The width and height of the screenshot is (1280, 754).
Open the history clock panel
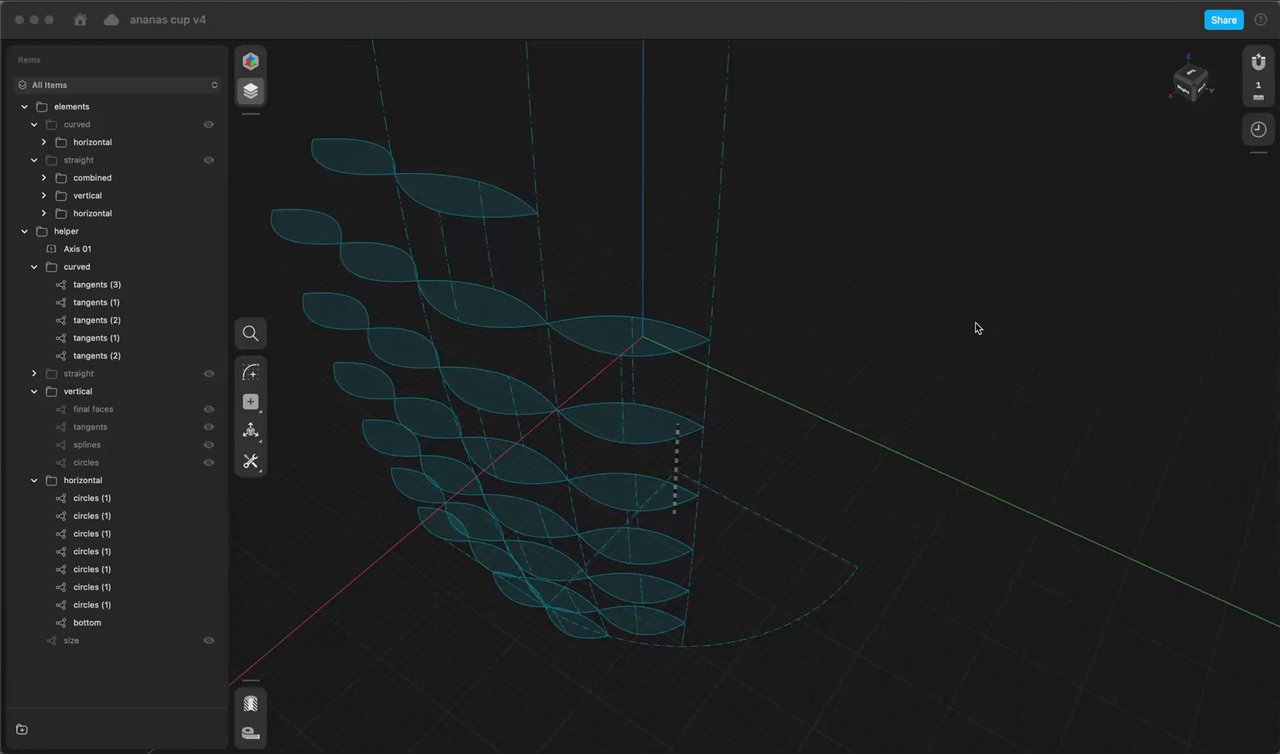[1258, 130]
